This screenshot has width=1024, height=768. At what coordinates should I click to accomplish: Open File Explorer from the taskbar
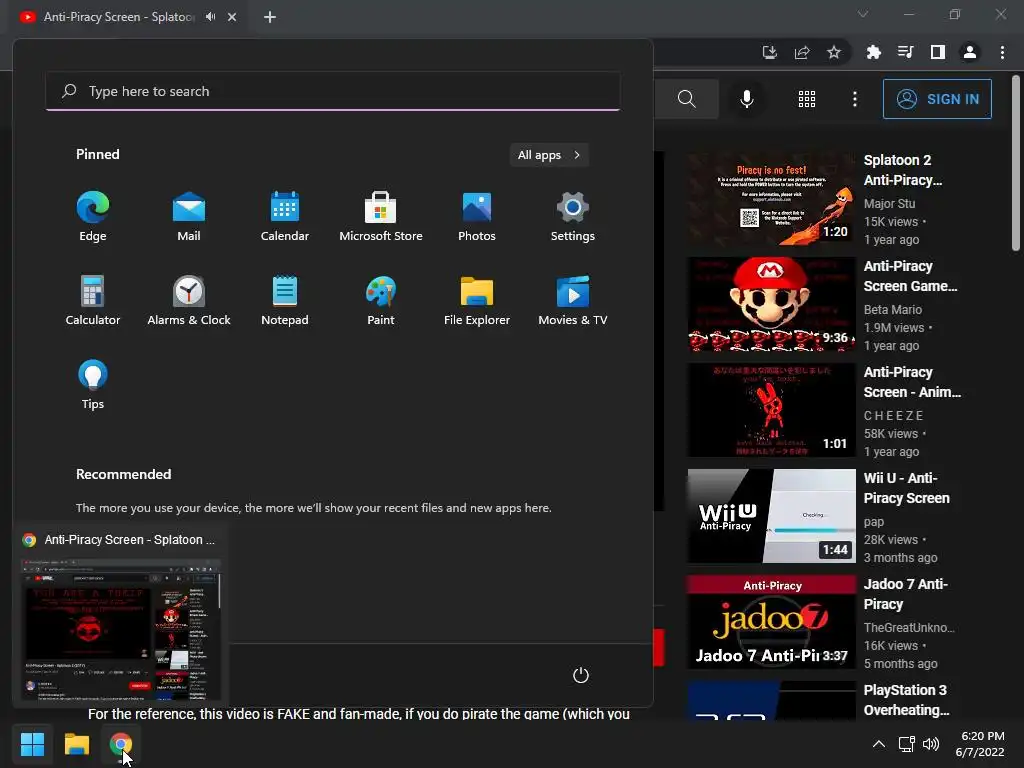pos(76,744)
